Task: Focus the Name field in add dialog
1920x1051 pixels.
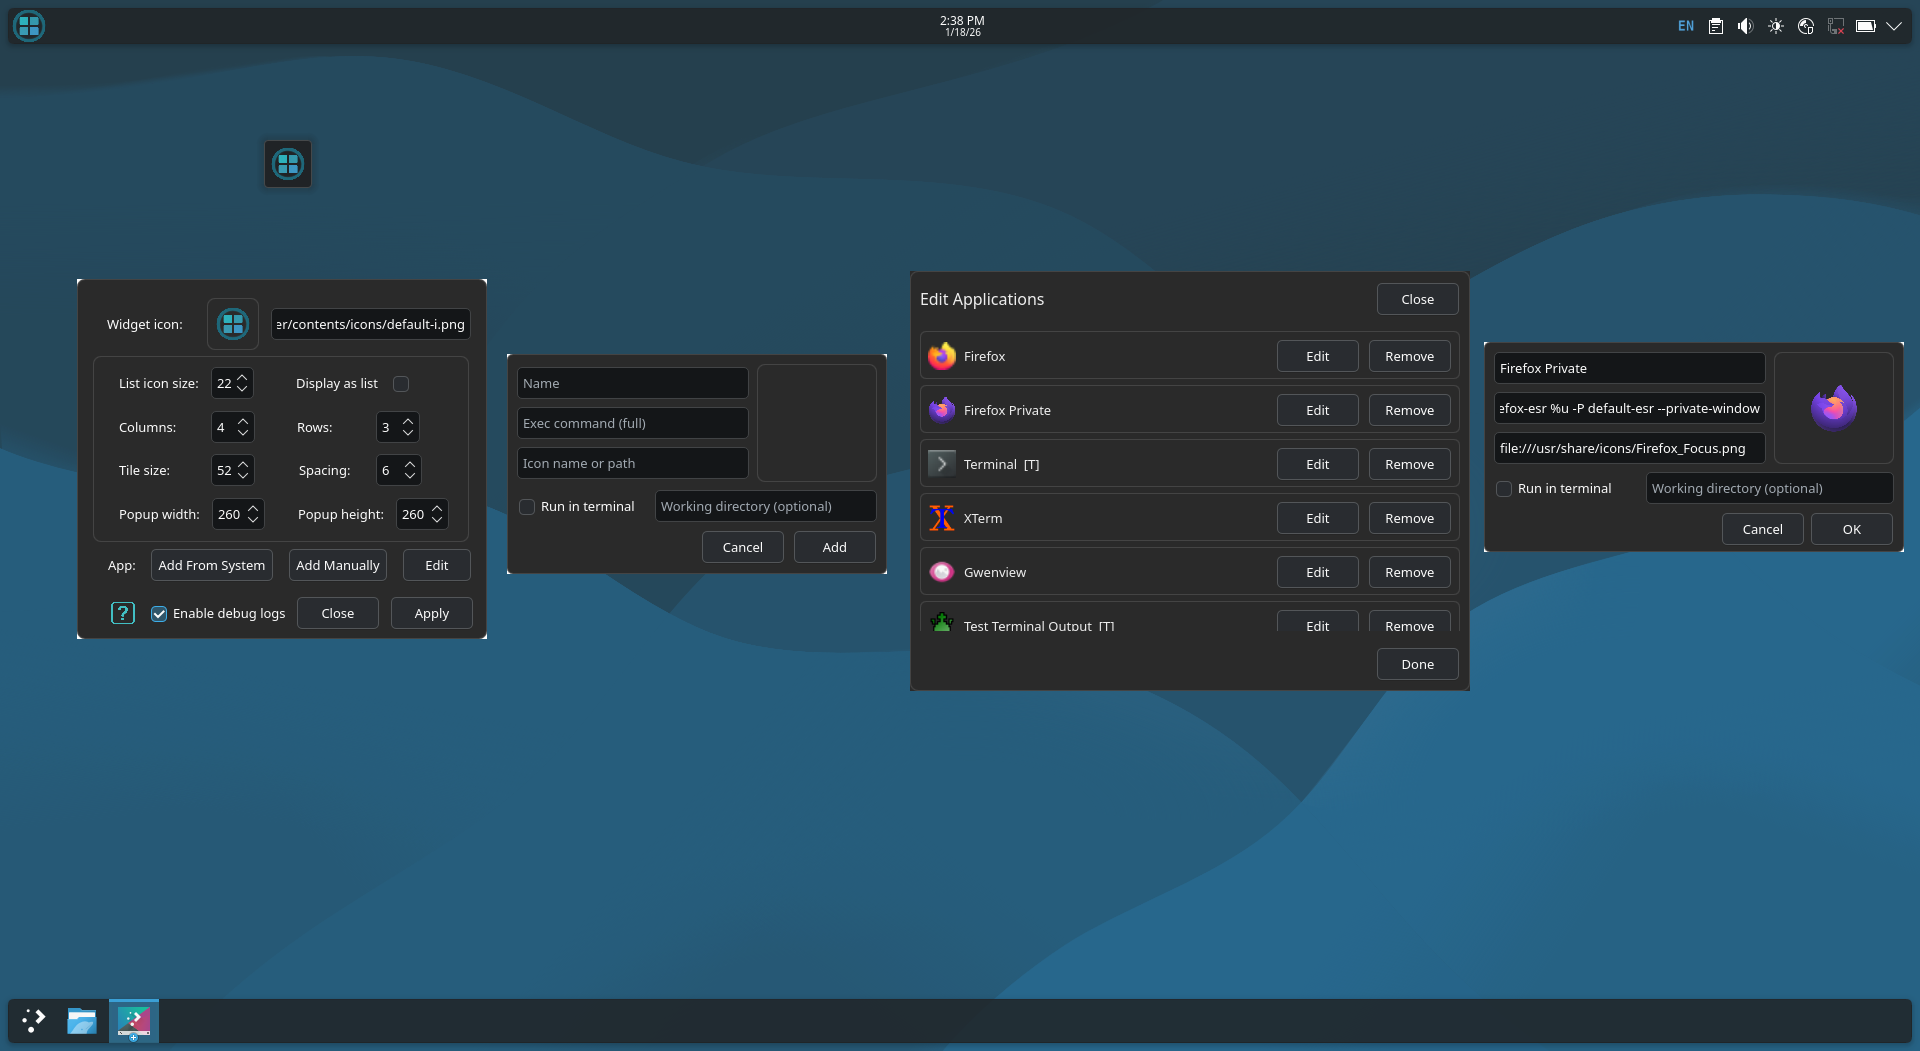Action: click(633, 383)
